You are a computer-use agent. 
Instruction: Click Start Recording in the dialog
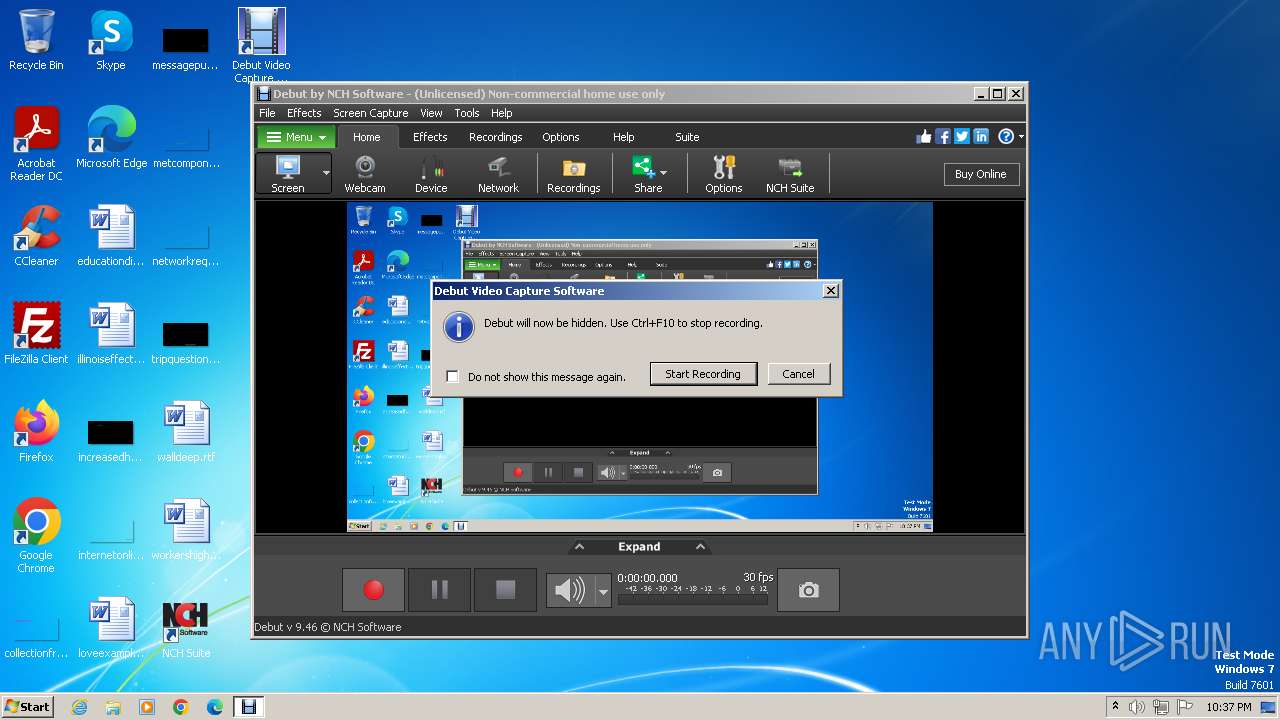pos(703,374)
